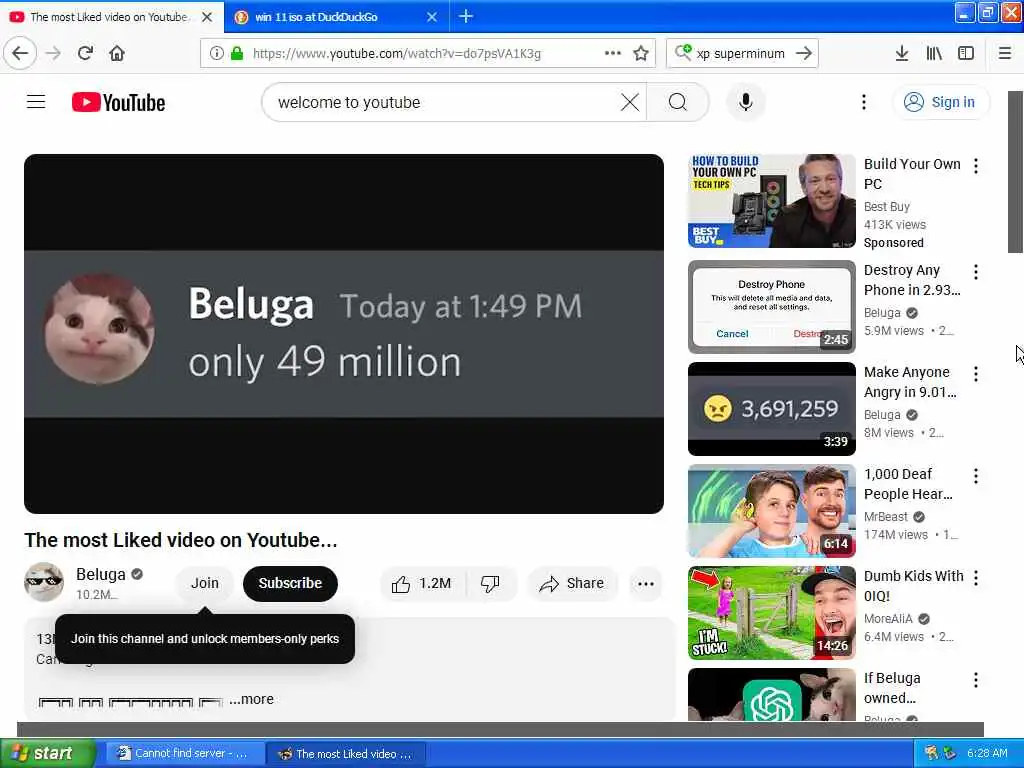Screen dimensions: 1024x768
Task: Open more actions ellipsis under the video
Action: (x=646, y=583)
